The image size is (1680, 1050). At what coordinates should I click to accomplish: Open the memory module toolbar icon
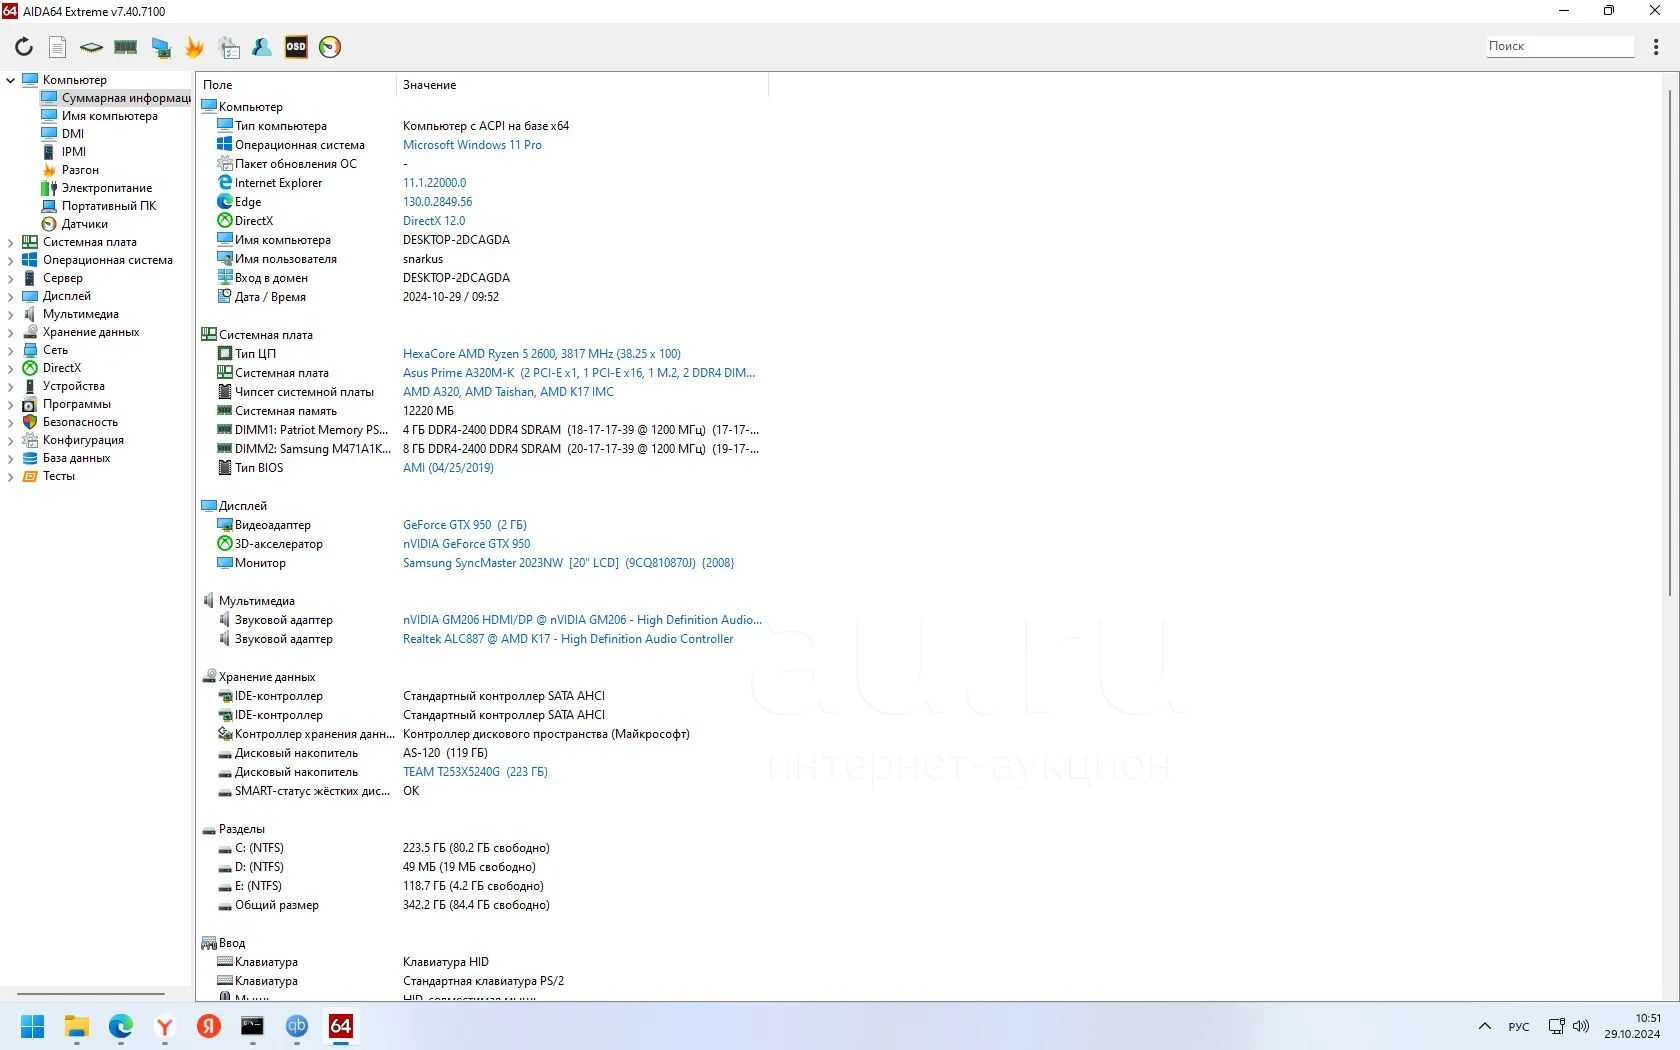click(x=125, y=47)
